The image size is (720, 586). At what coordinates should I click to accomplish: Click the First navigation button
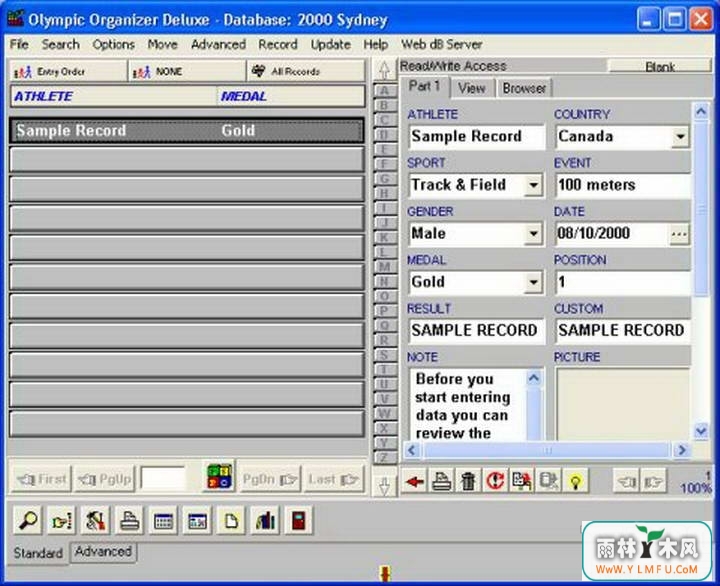pos(41,479)
